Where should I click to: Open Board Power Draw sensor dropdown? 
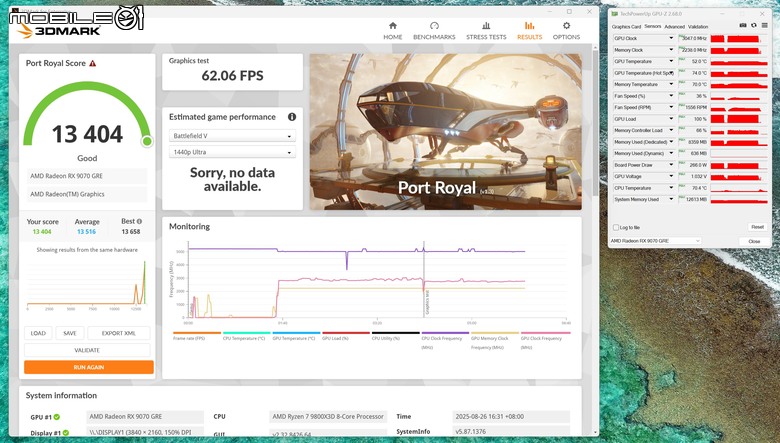pos(671,165)
